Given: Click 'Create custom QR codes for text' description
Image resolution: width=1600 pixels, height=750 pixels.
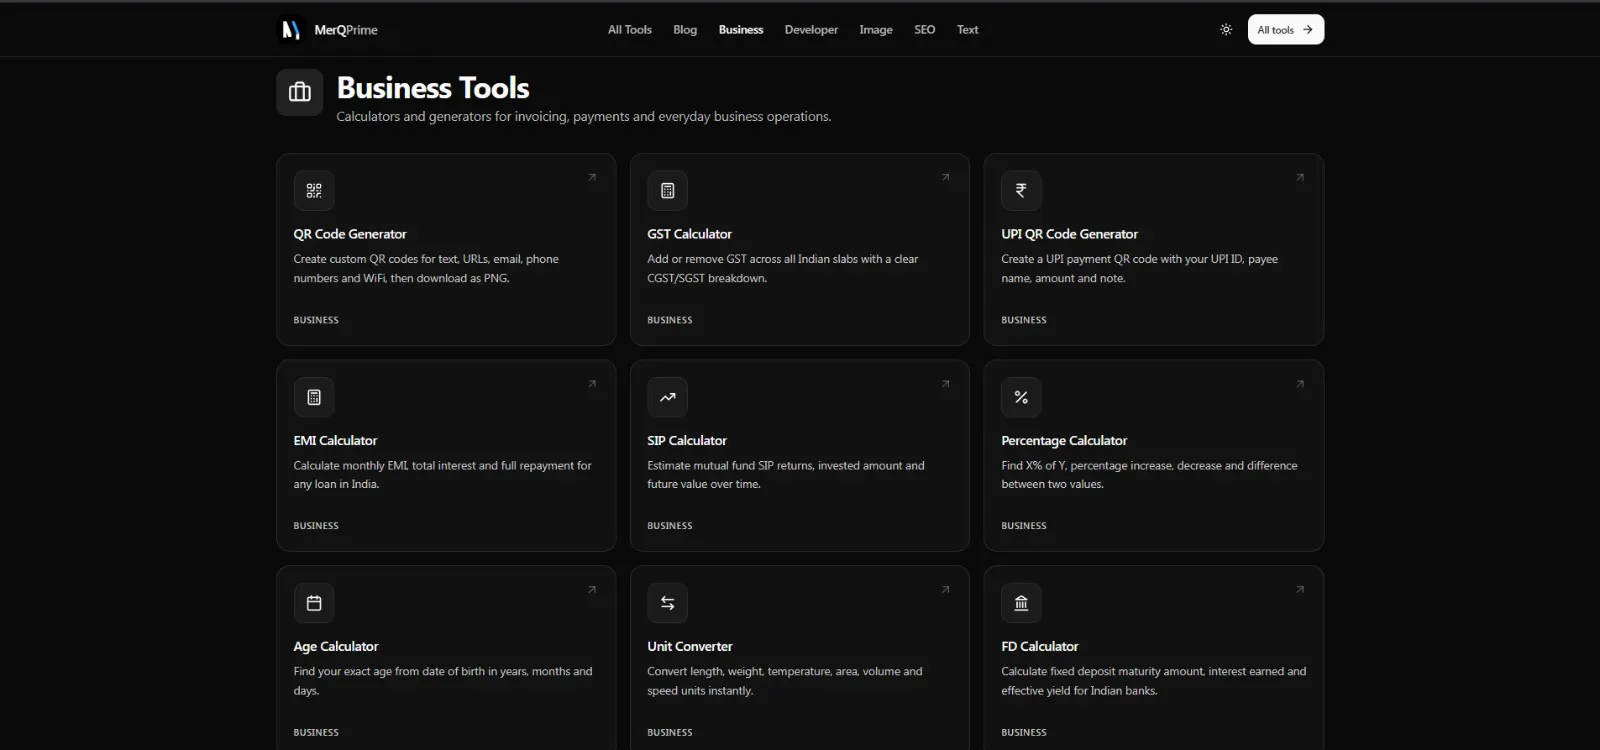Looking at the screenshot, I should 426,268.
